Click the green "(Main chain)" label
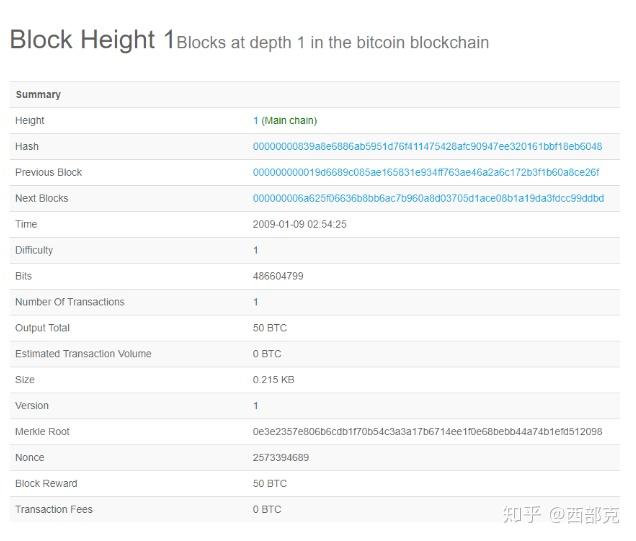This screenshot has height=541, width=636. 290,121
